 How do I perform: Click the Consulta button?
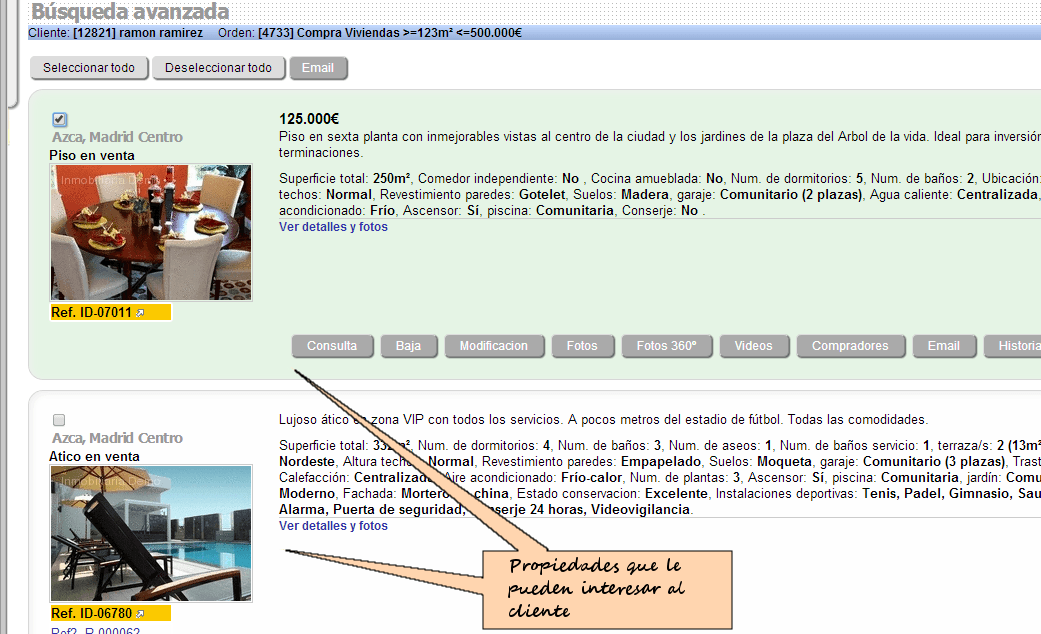[x=332, y=346]
